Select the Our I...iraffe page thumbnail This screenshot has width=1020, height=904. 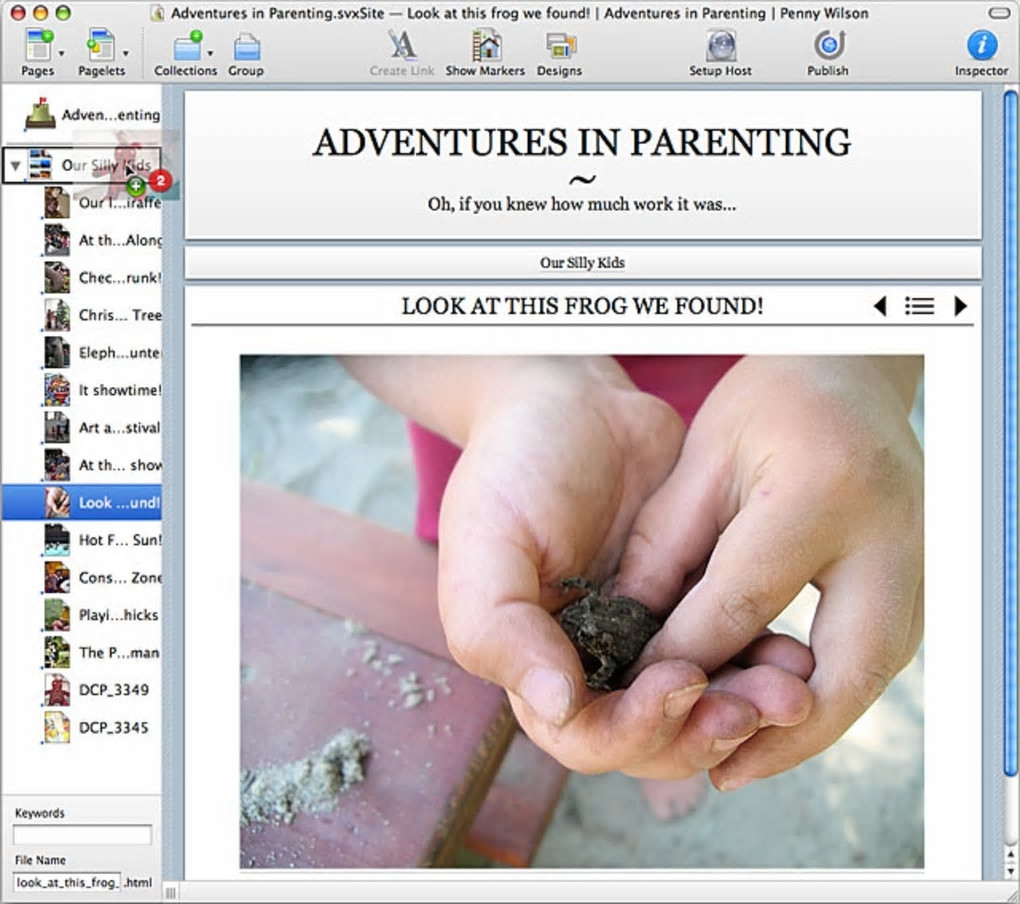click(57, 203)
